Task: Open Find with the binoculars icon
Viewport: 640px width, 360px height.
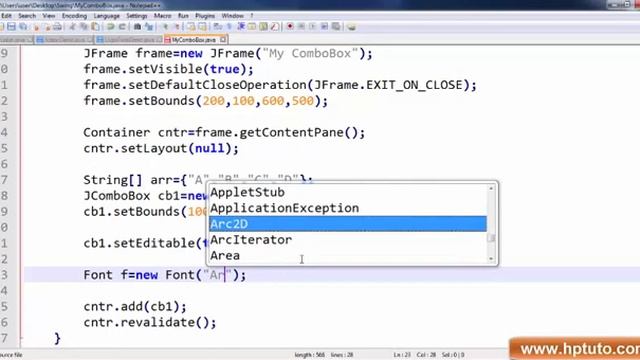Action: 137,27
